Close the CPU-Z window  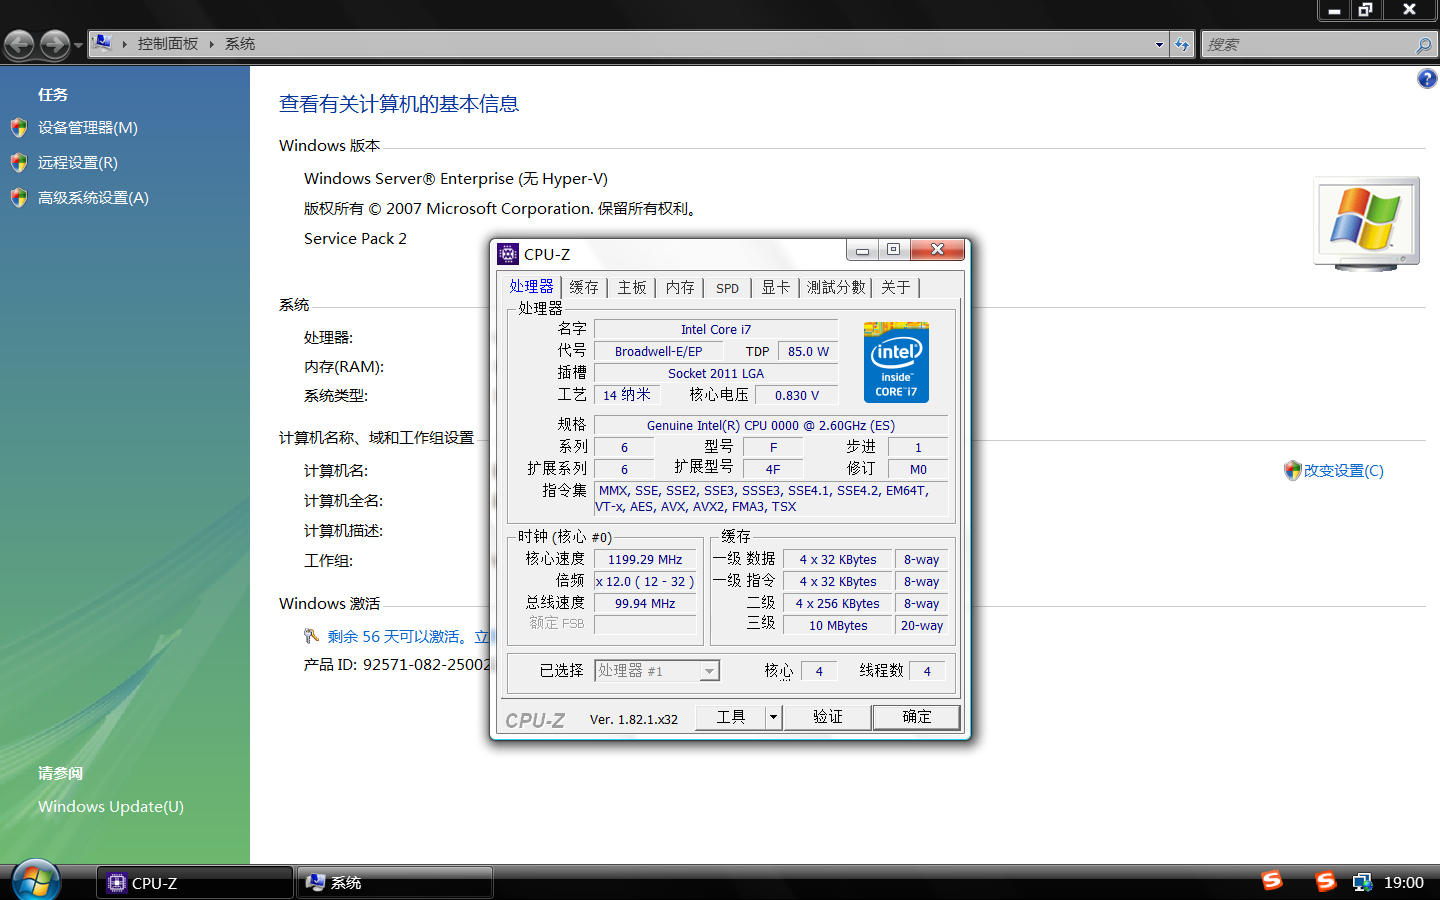click(x=937, y=250)
